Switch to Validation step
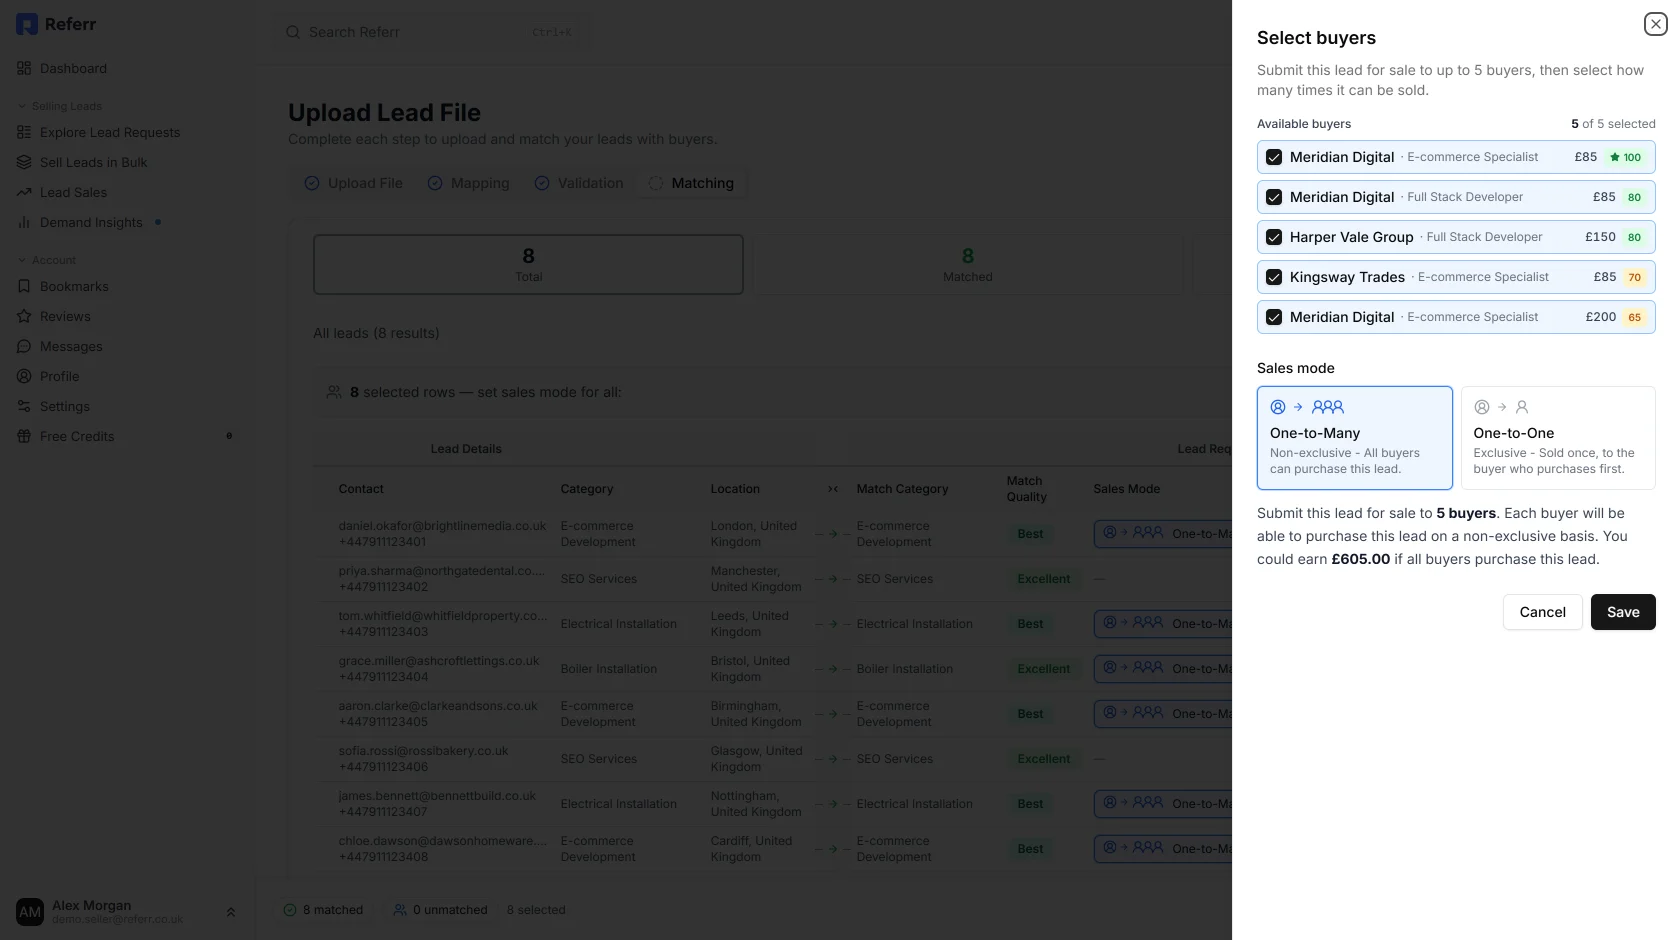 click(579, 183)
